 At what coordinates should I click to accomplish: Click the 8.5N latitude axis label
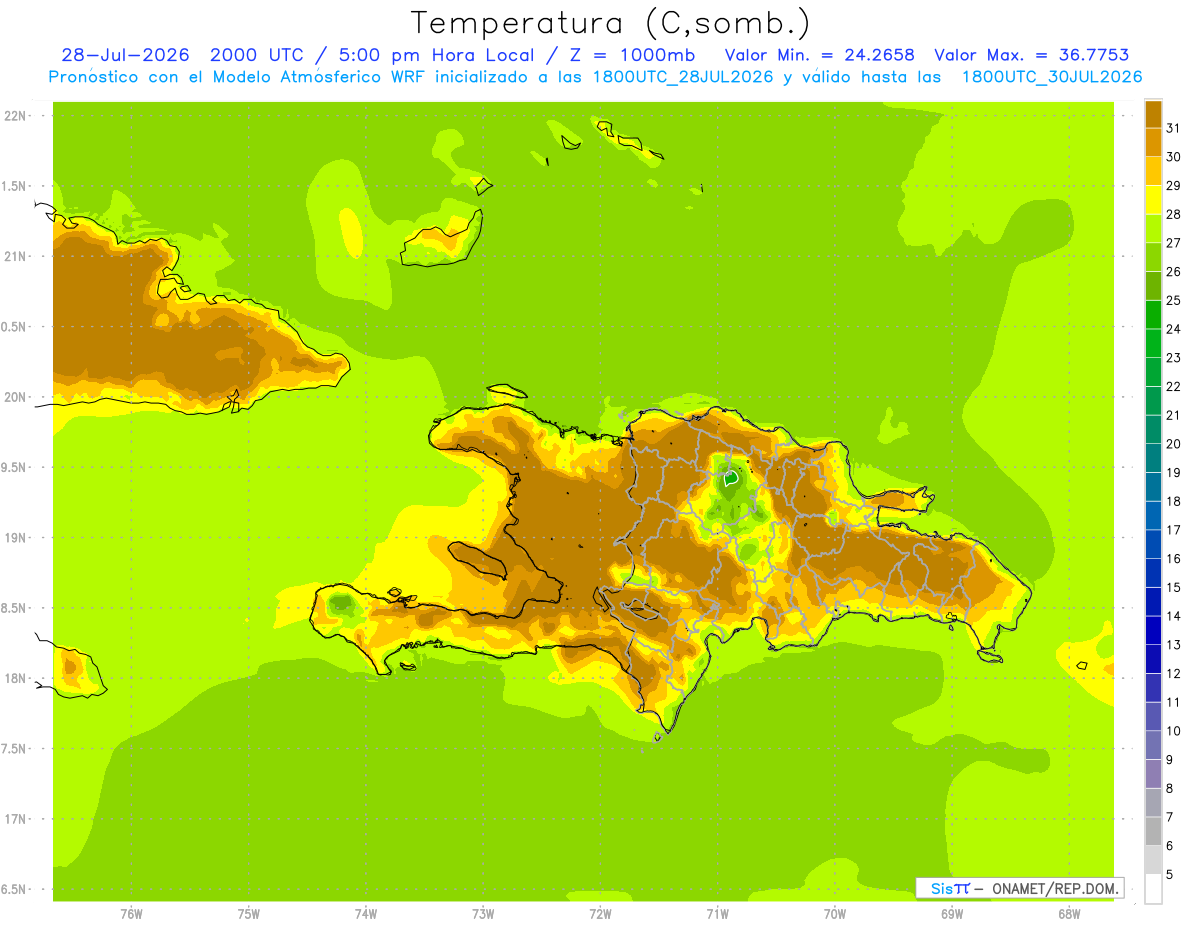pos(12,608)
